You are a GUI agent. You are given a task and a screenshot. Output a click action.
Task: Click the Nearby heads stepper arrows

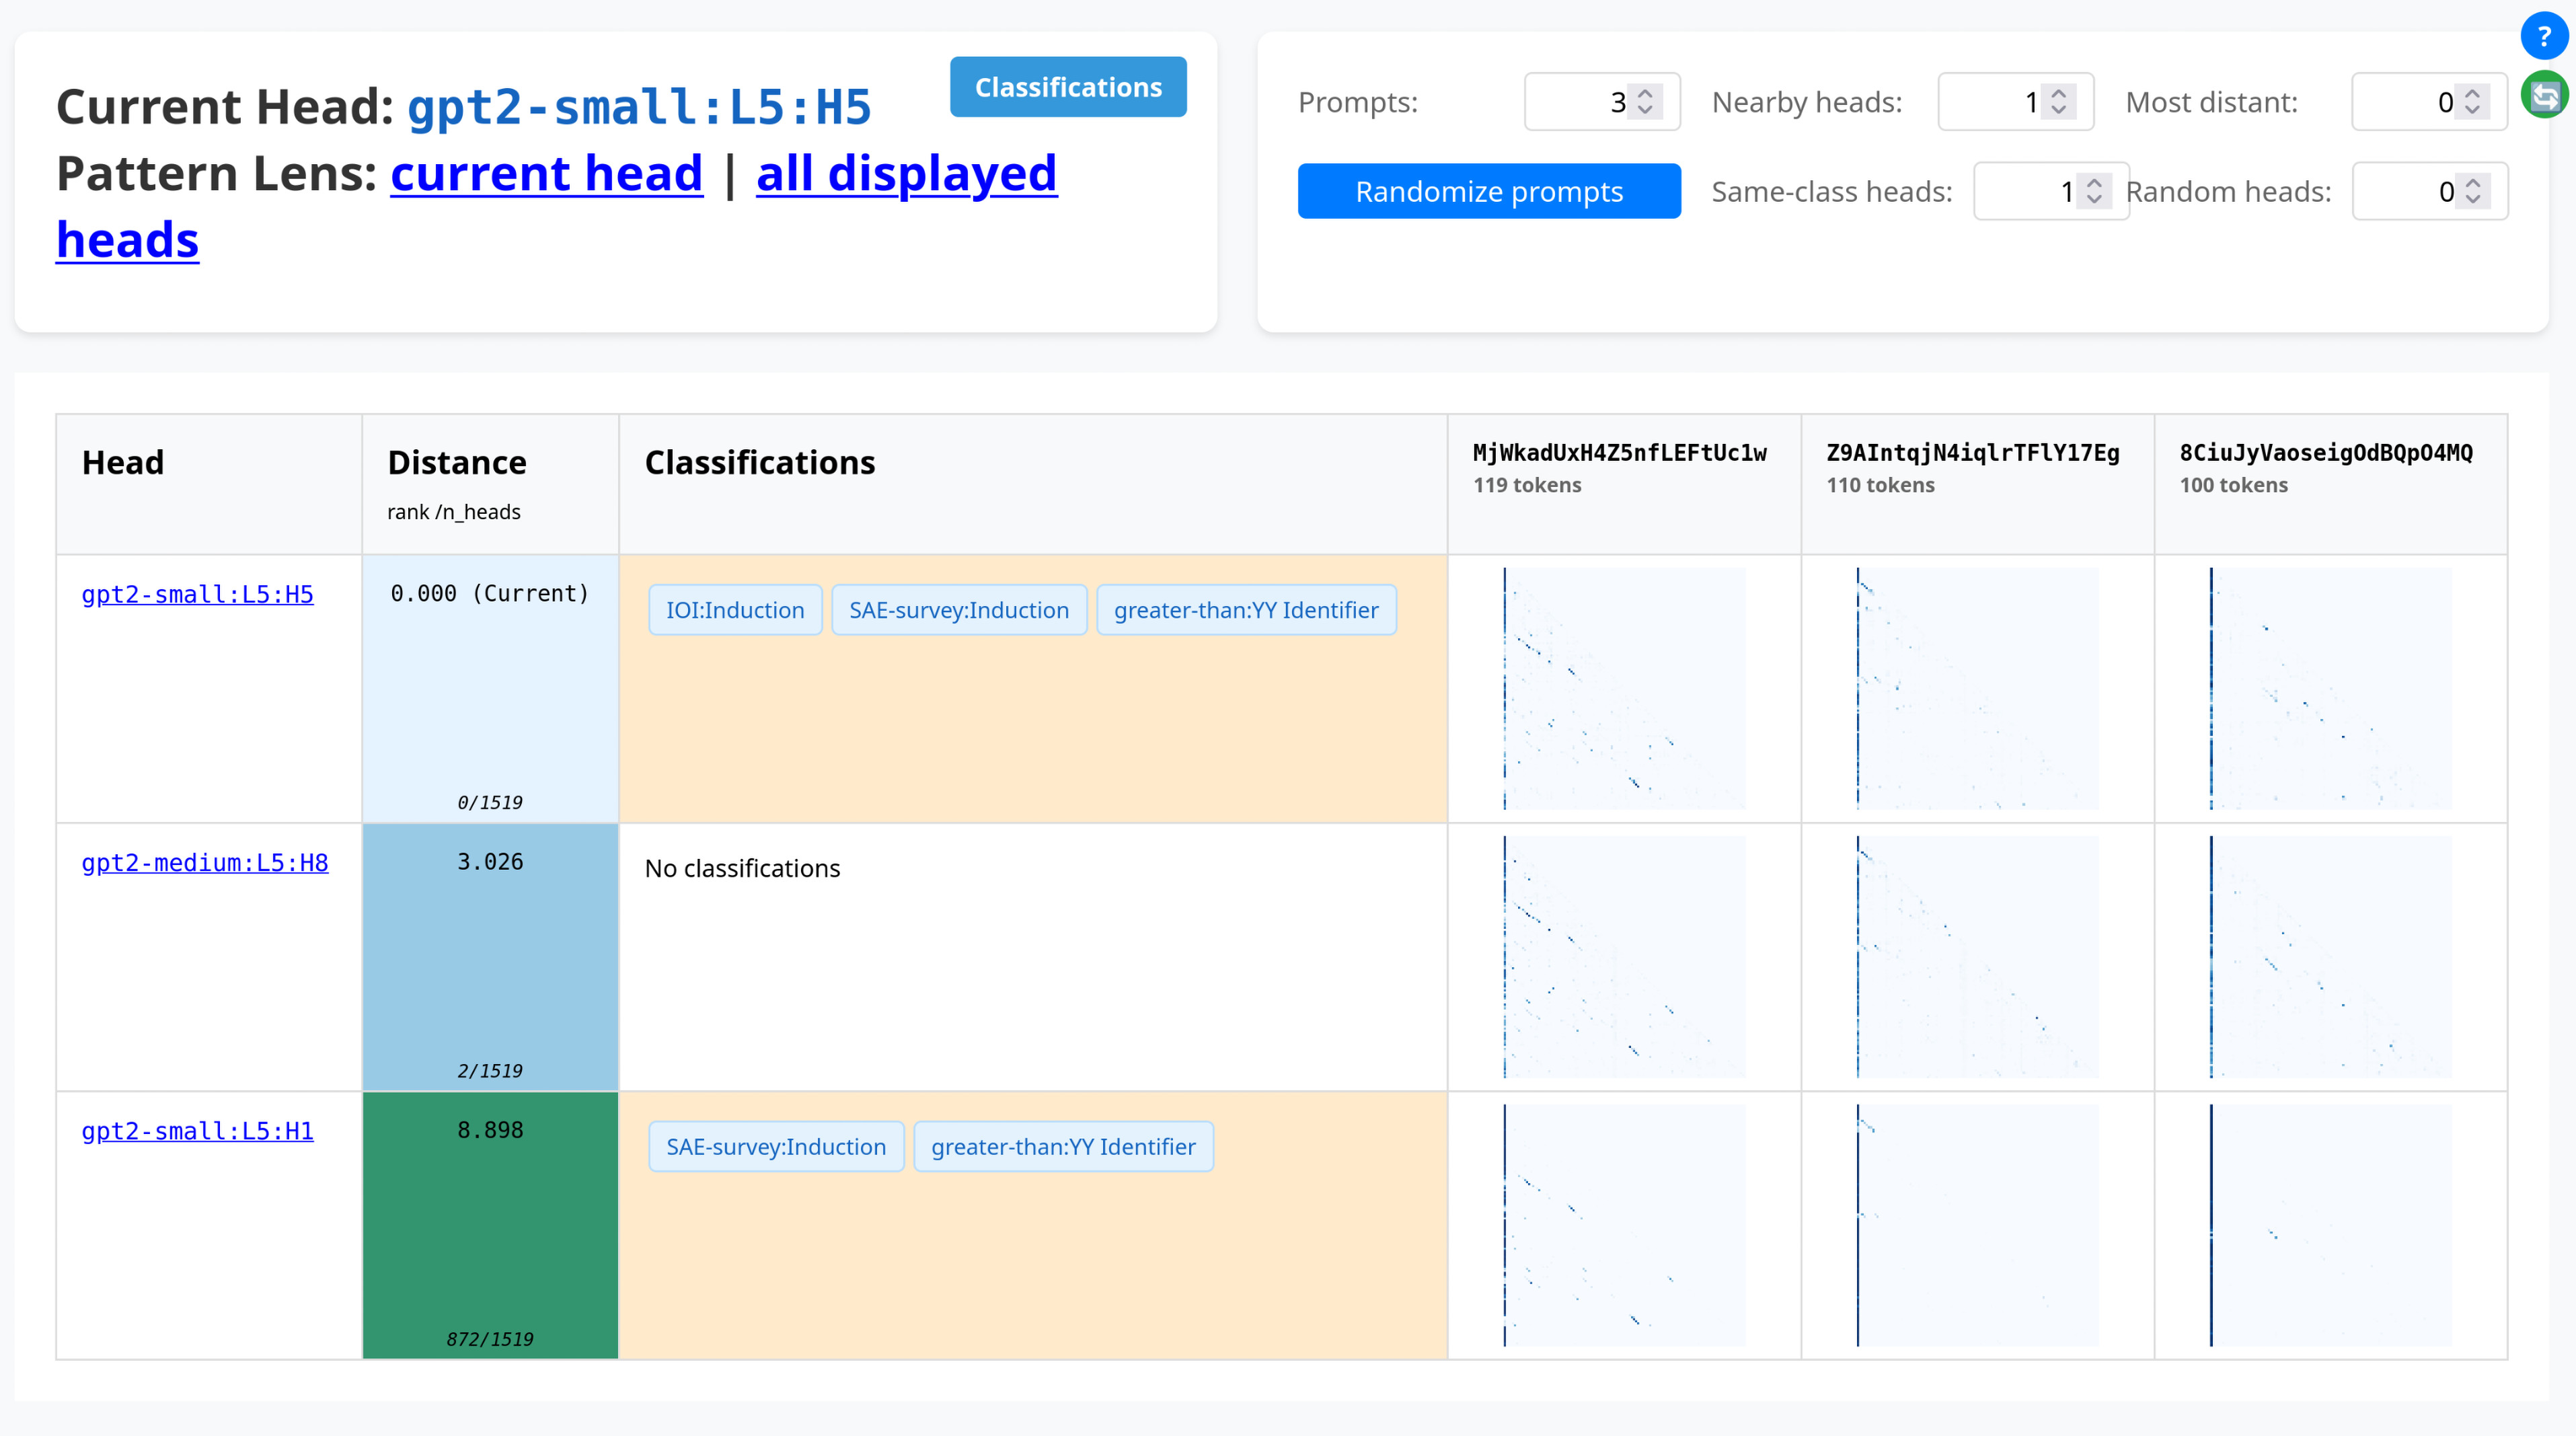pyautogui.click(x=2058, y=101)
